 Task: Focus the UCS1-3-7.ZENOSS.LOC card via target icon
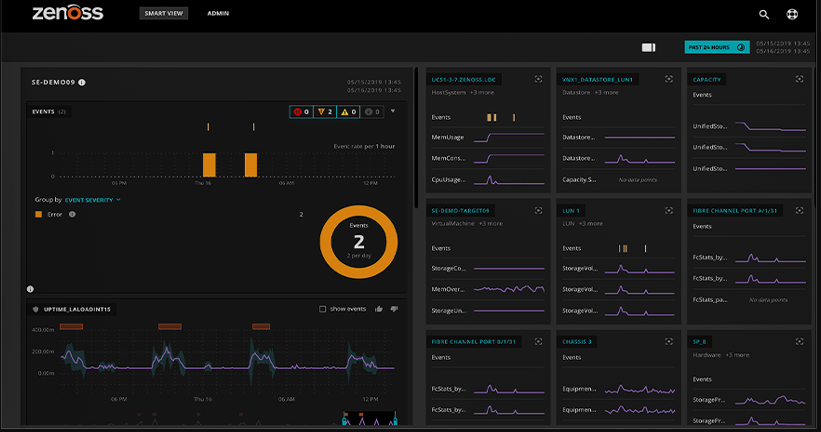539,79
